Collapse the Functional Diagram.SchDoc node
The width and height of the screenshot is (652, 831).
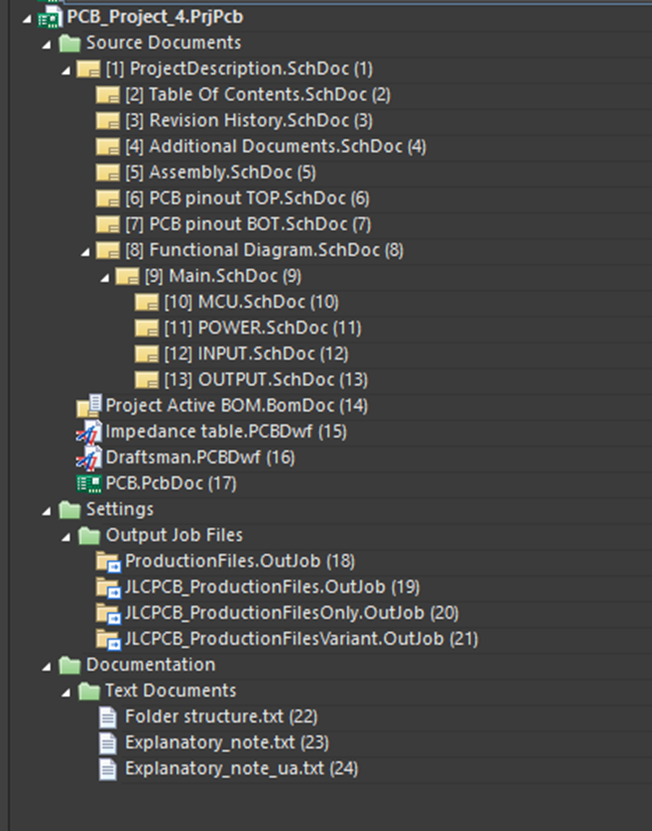coord(86,250)
